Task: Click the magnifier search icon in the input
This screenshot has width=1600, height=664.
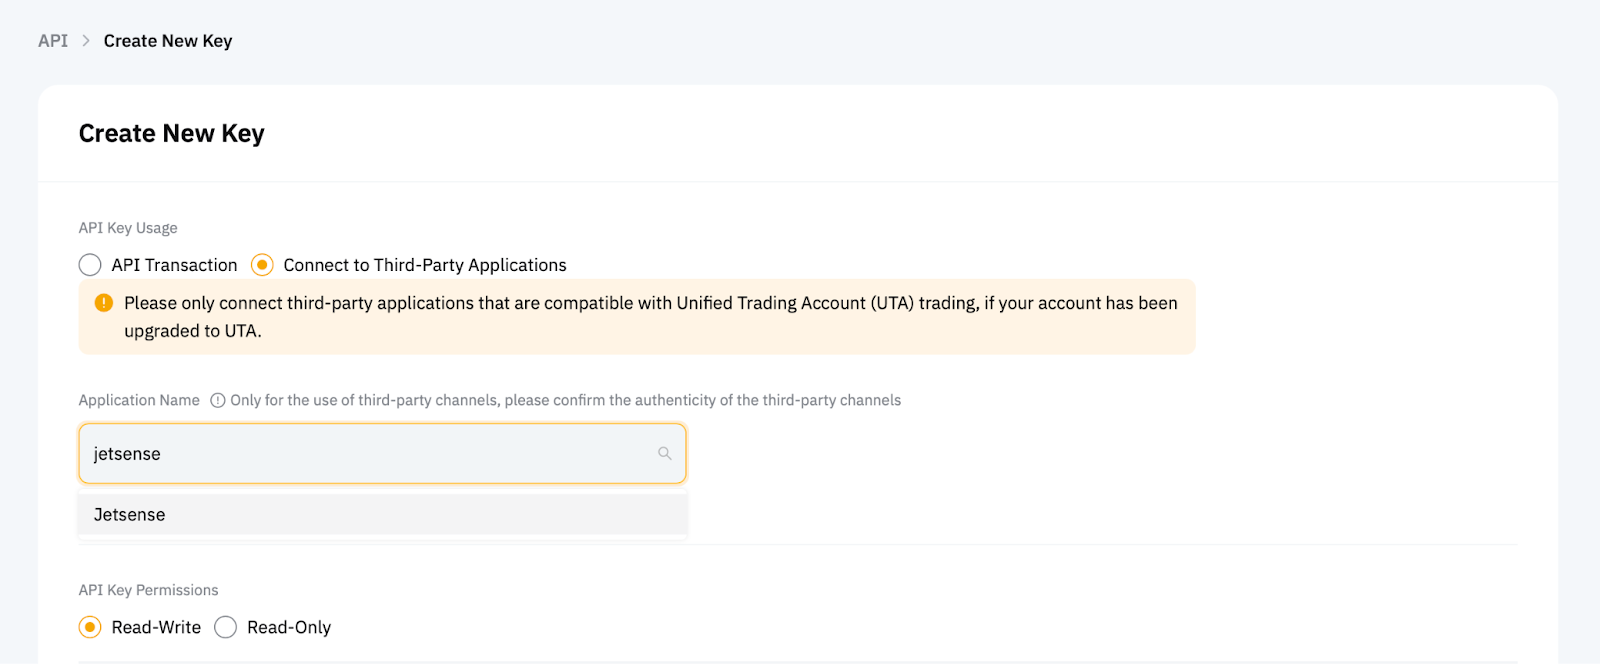Action: click(664, 454)
